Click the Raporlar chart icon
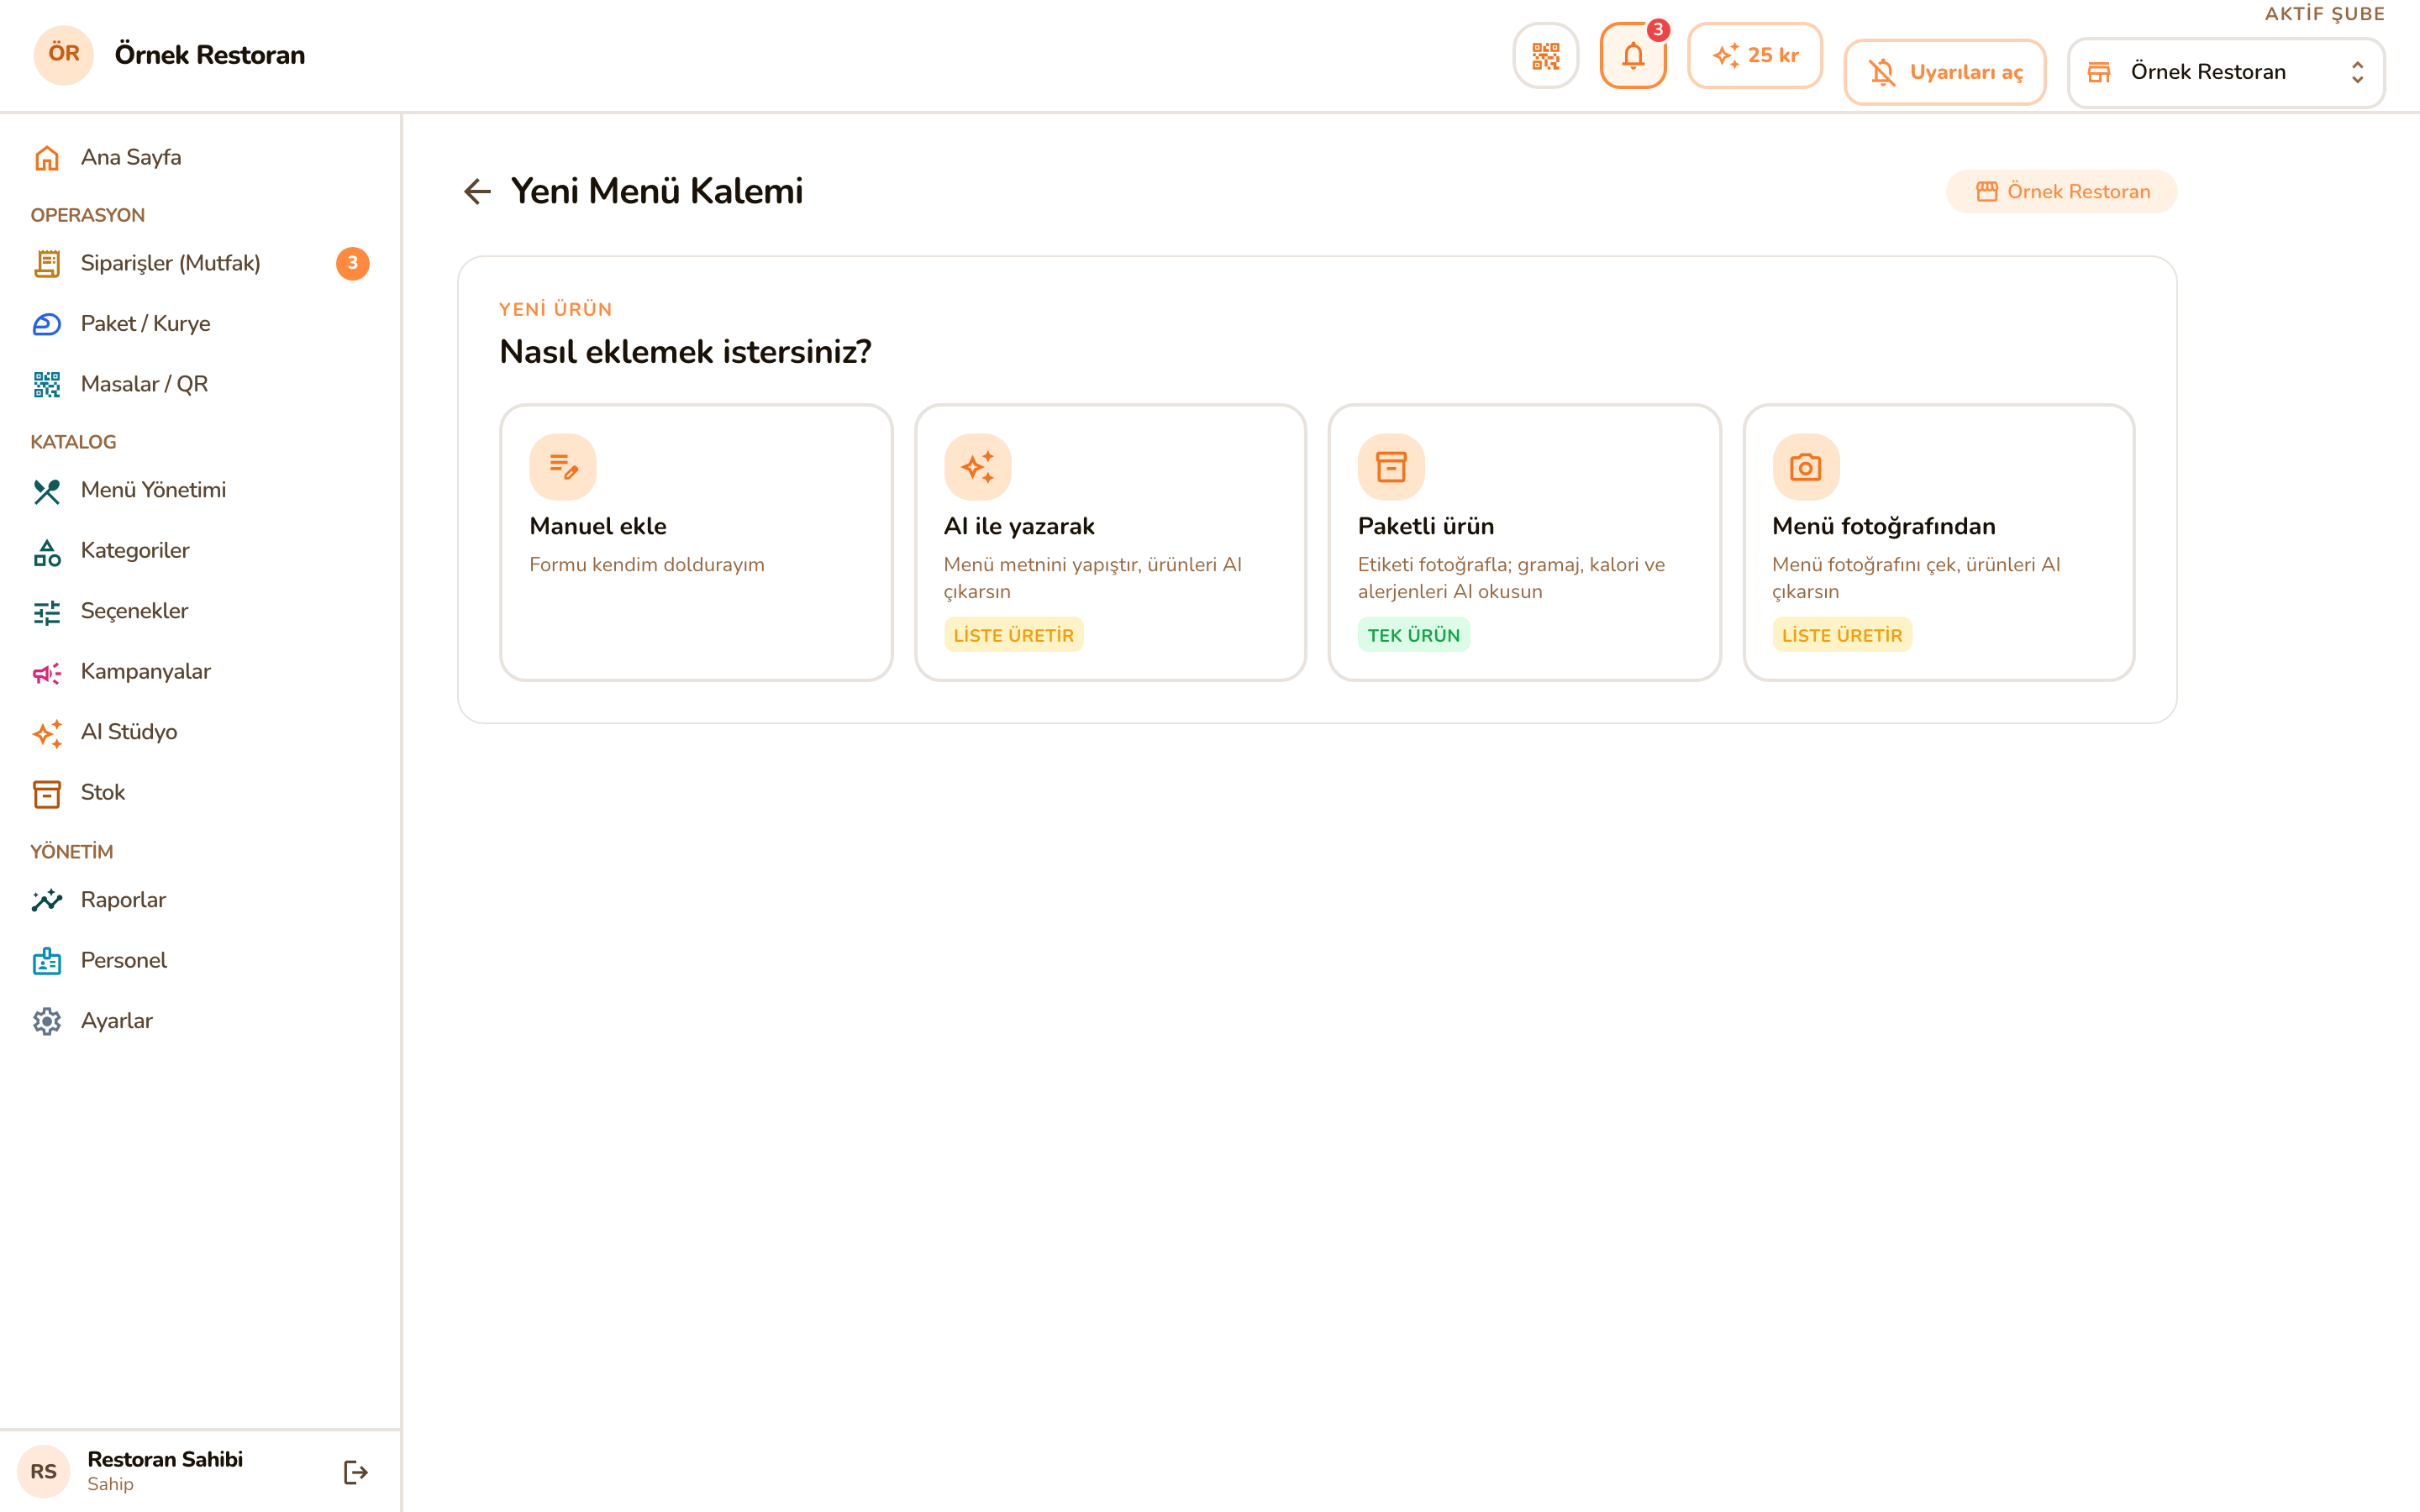Viewport: 2420px width, 1512px height. (47, 900)
